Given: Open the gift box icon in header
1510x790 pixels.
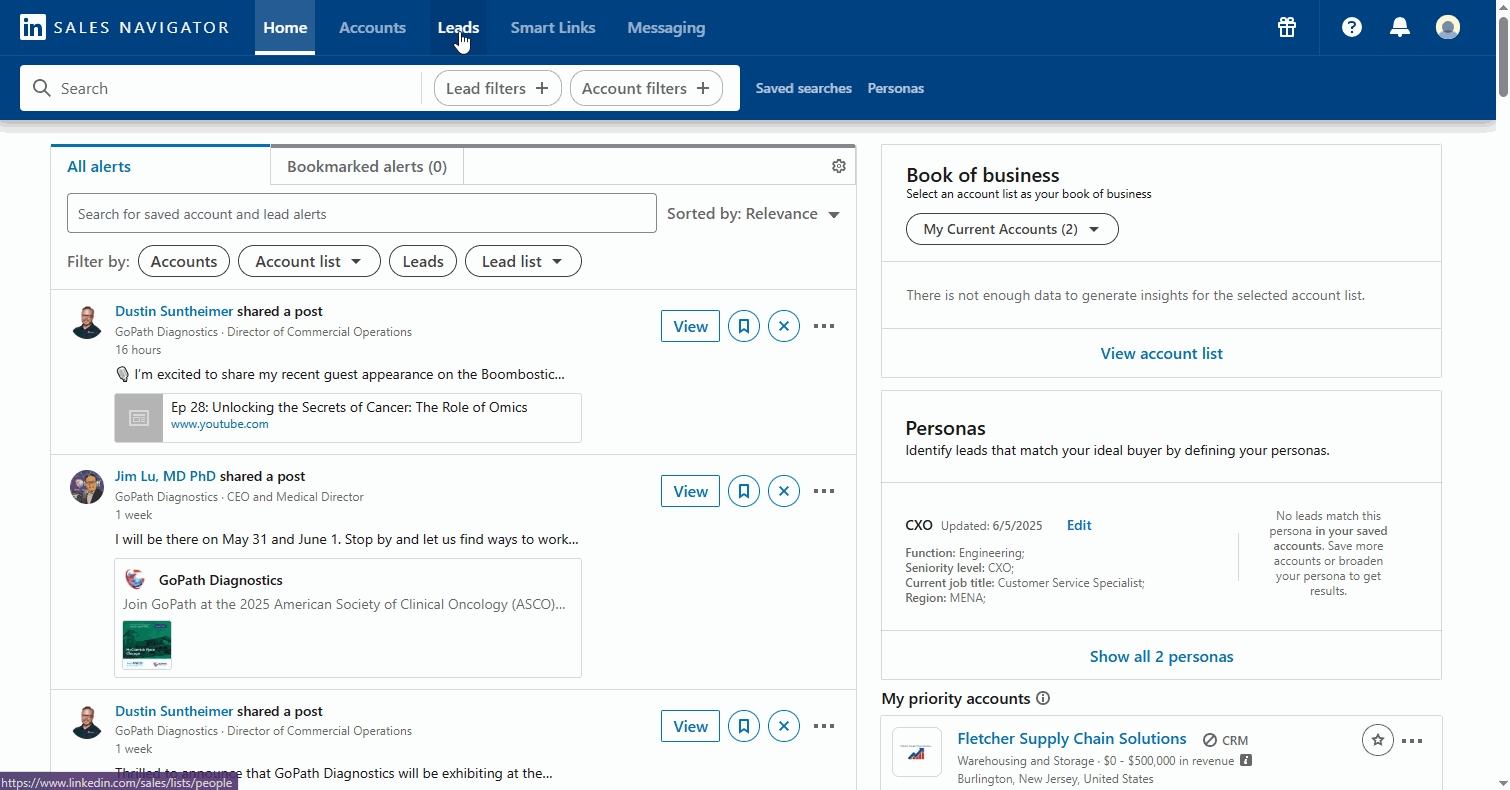Looking at the screenshot, I should [x=1287, y=27].
